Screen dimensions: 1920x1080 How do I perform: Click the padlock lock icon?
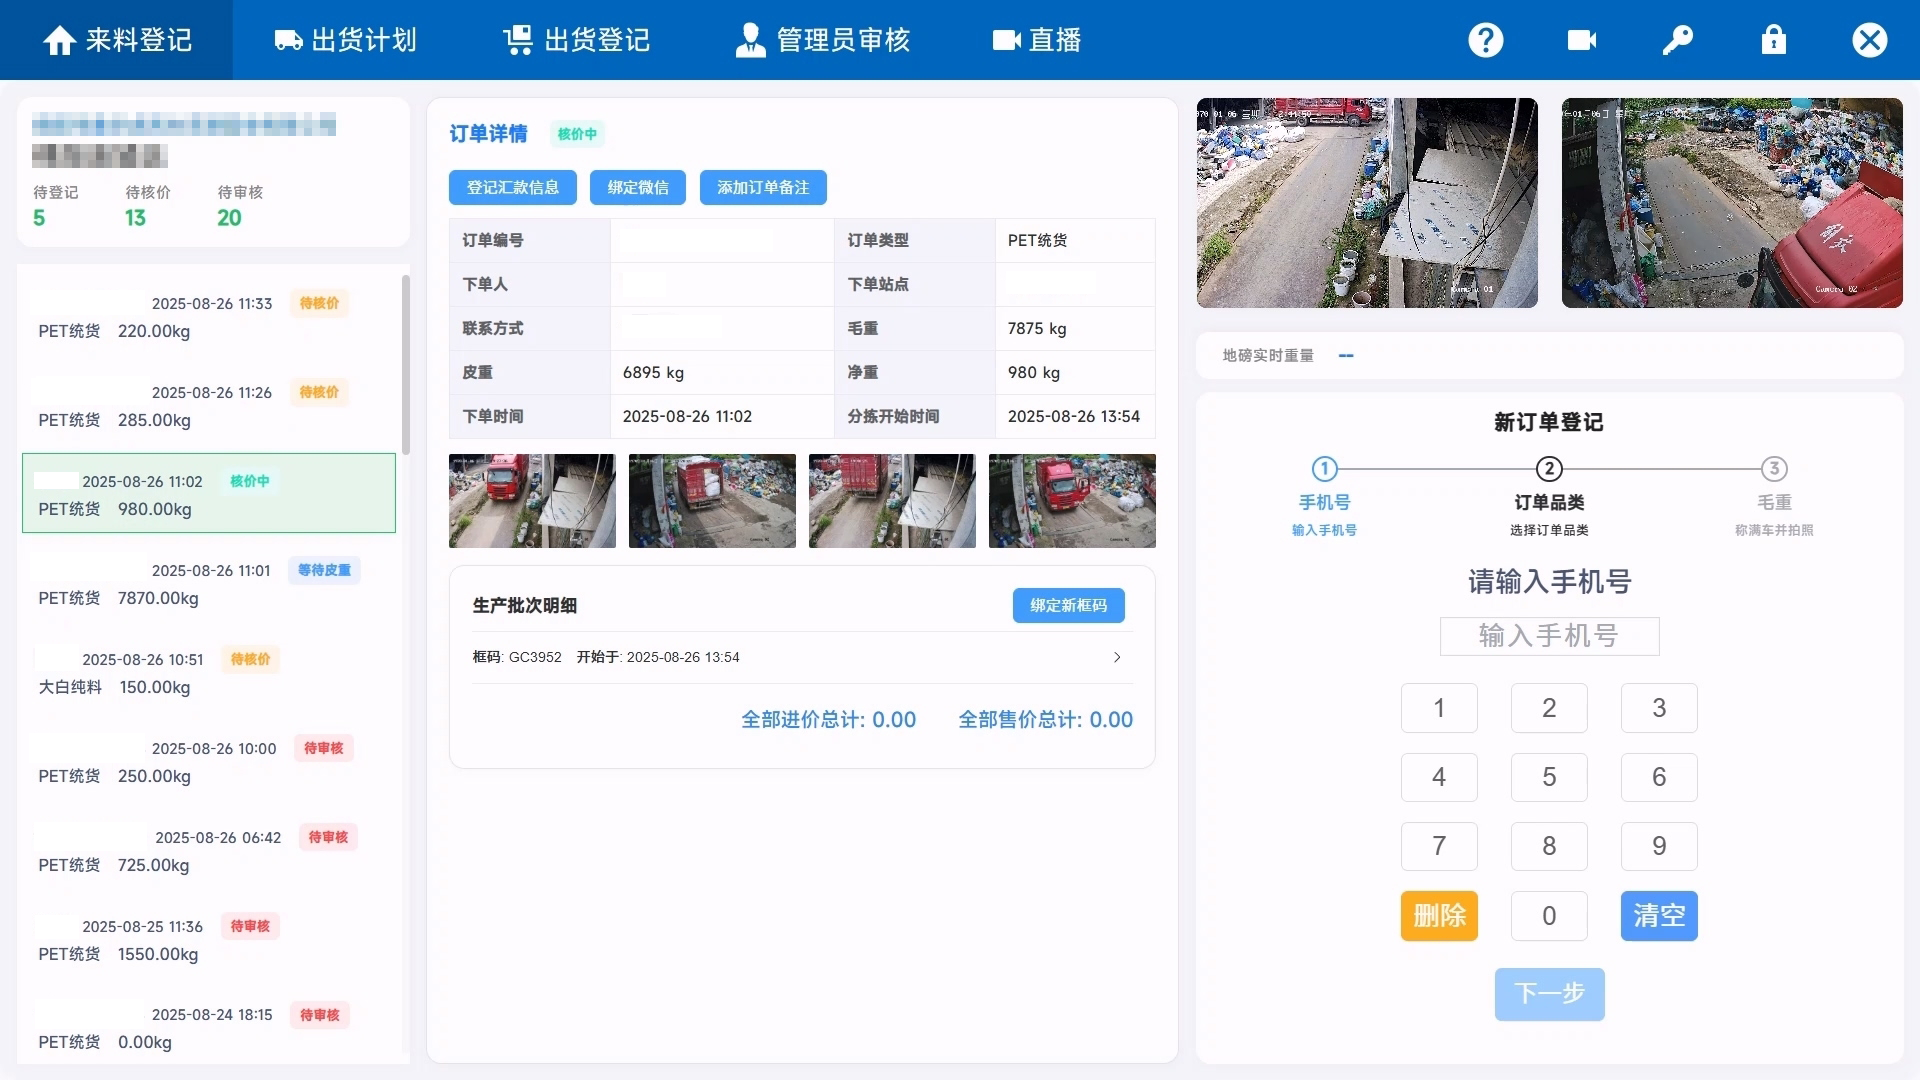tap(1773, 40)
